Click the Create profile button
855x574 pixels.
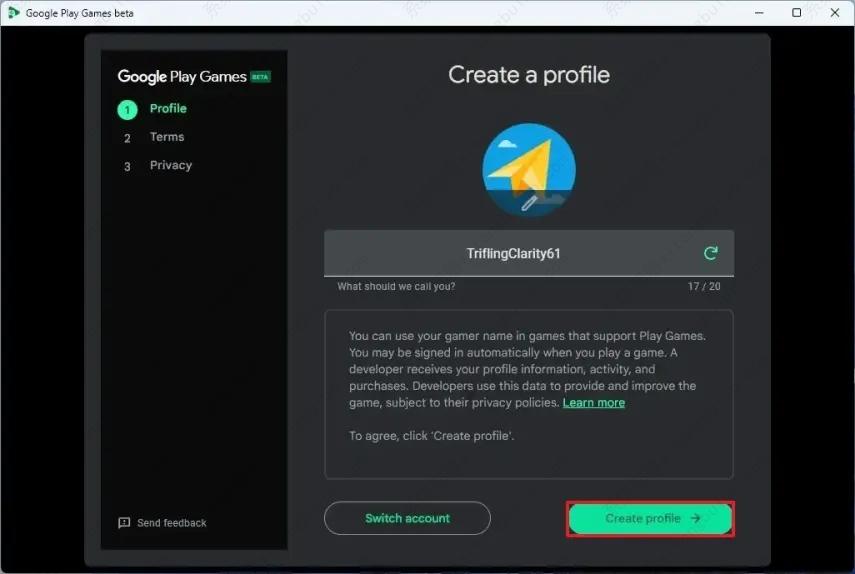pyautogui.click(x=650, y=518)
